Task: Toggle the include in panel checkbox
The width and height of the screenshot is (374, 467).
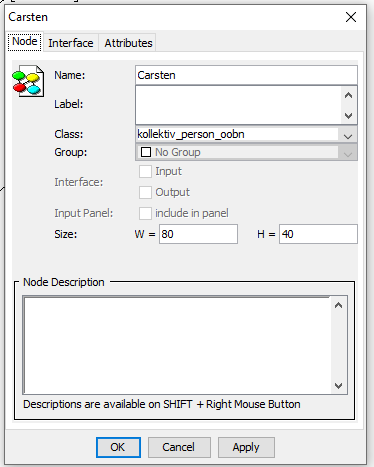Action: [145, 213]
